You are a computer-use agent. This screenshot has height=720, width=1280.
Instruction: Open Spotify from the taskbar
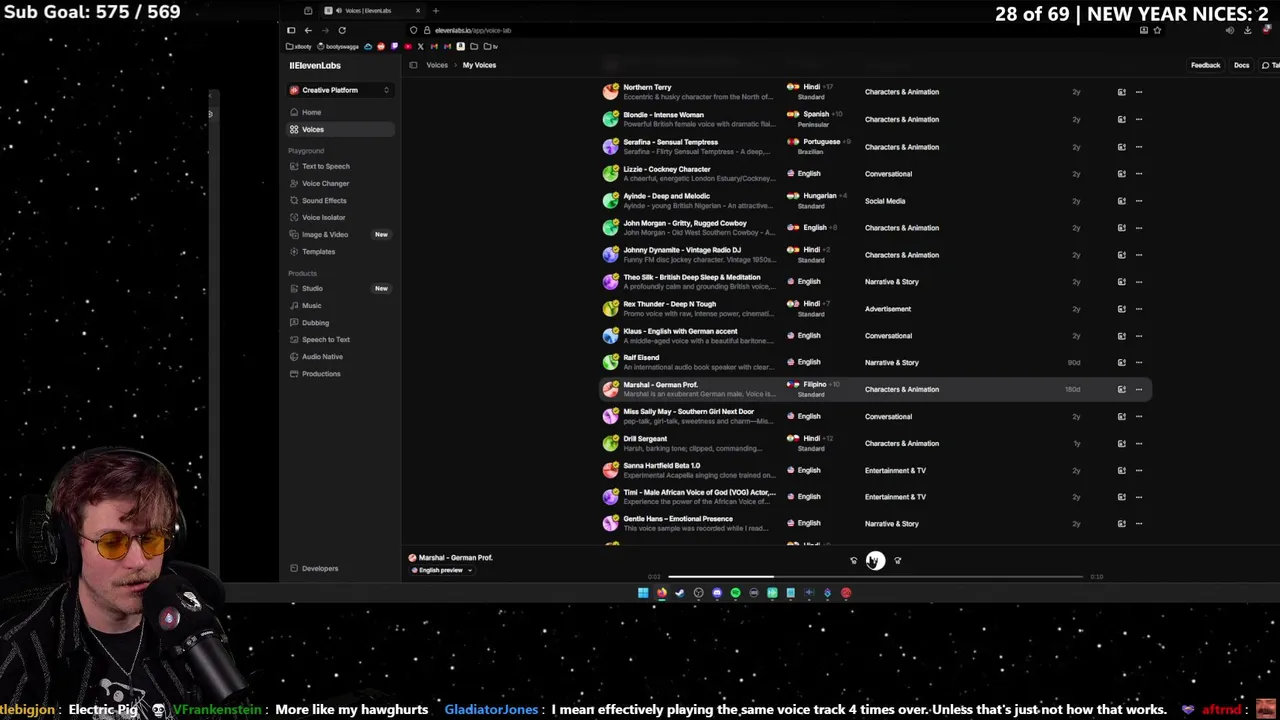[735, 593]
